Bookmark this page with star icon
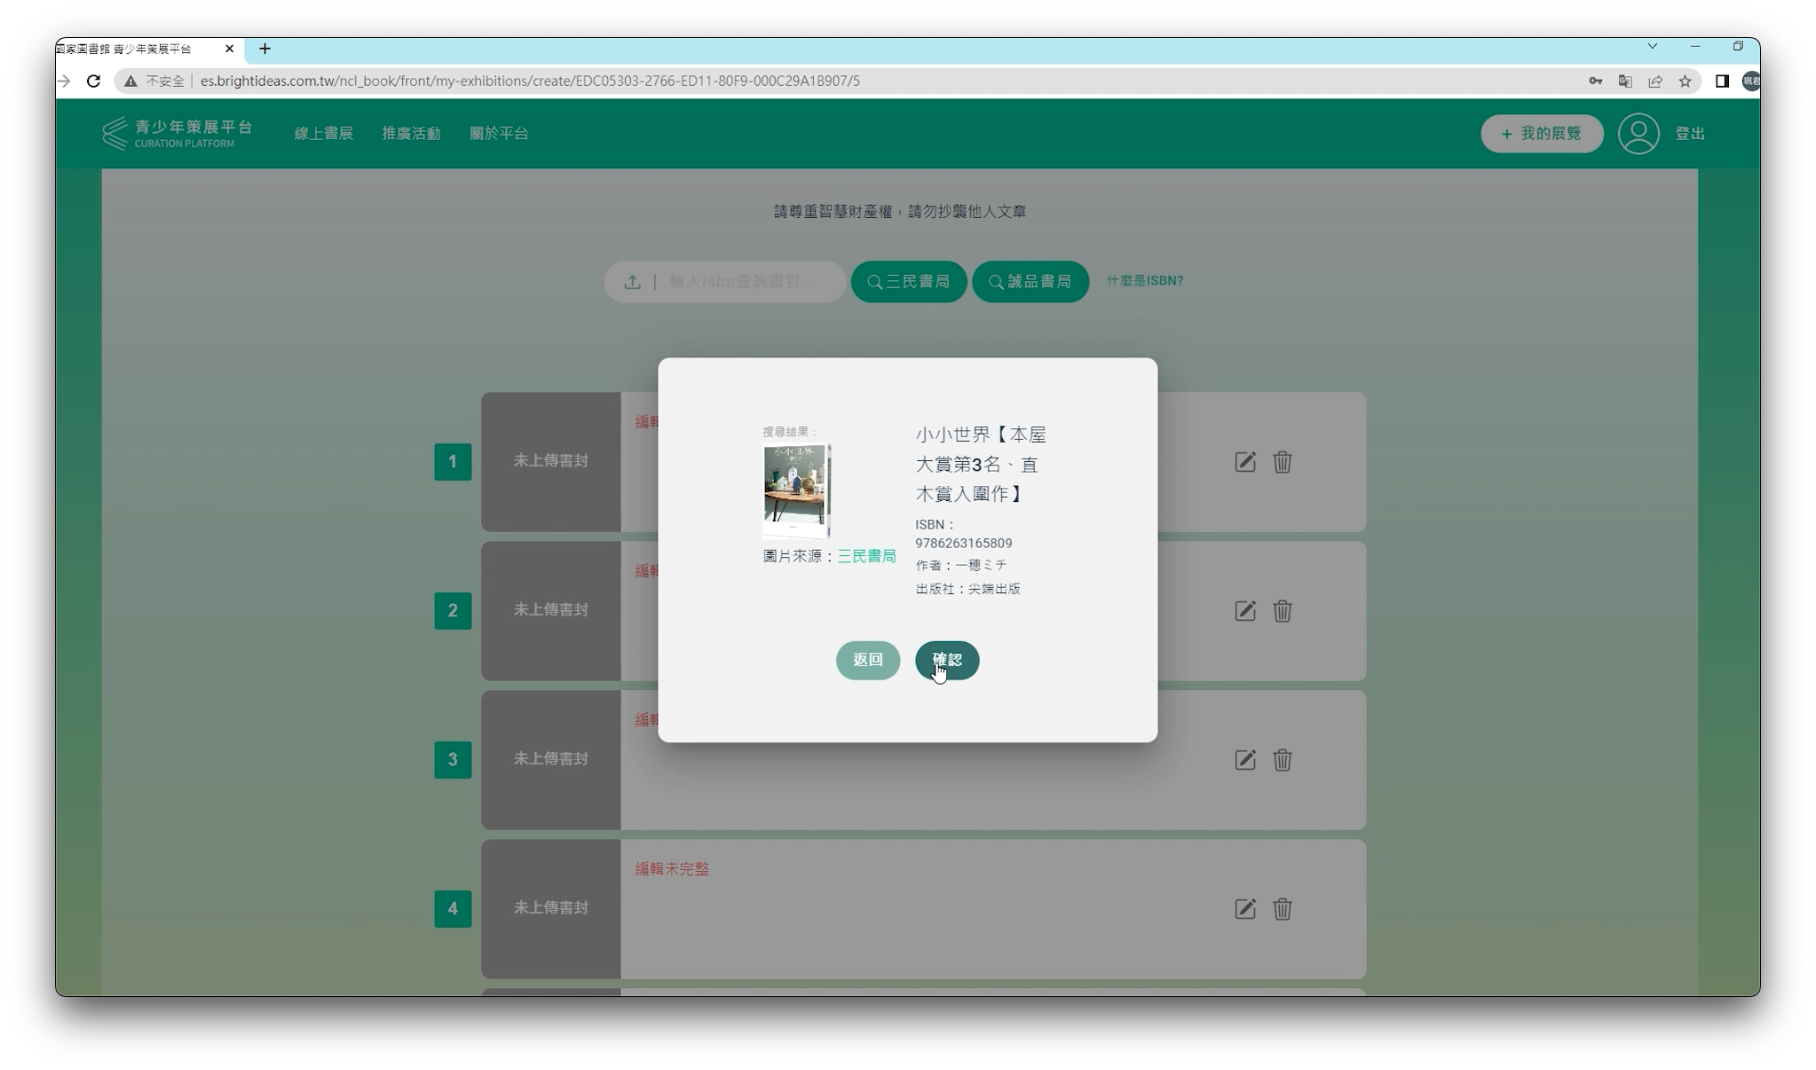This screenshot has height=1070, width=1816. 1685,81
